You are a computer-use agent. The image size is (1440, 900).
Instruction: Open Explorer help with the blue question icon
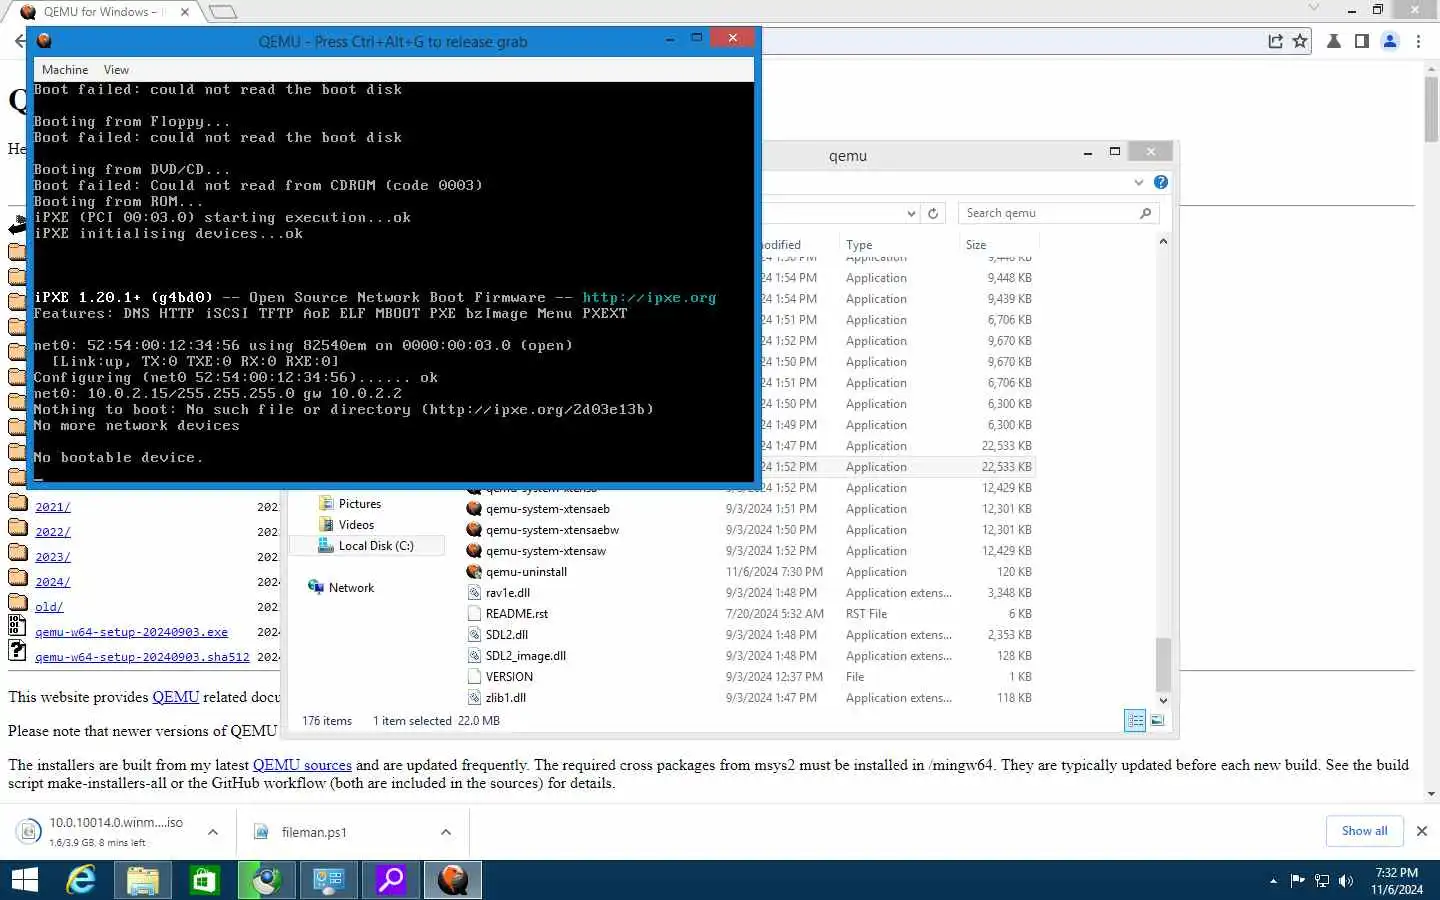1161,182
